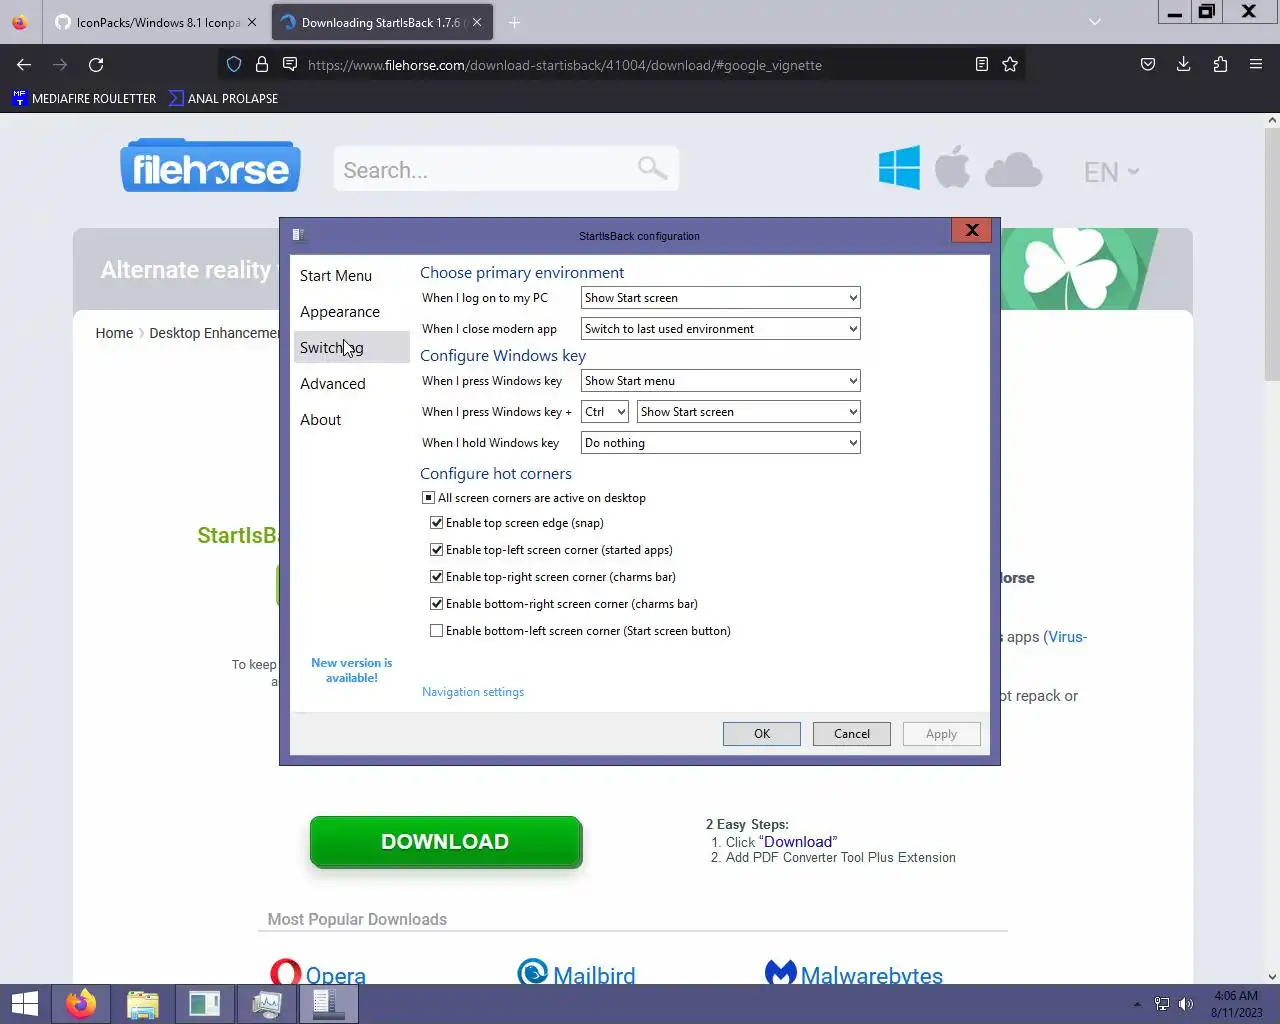Open the Mailbird download link
The image size is (1280, 1024).
coord(594,975)
